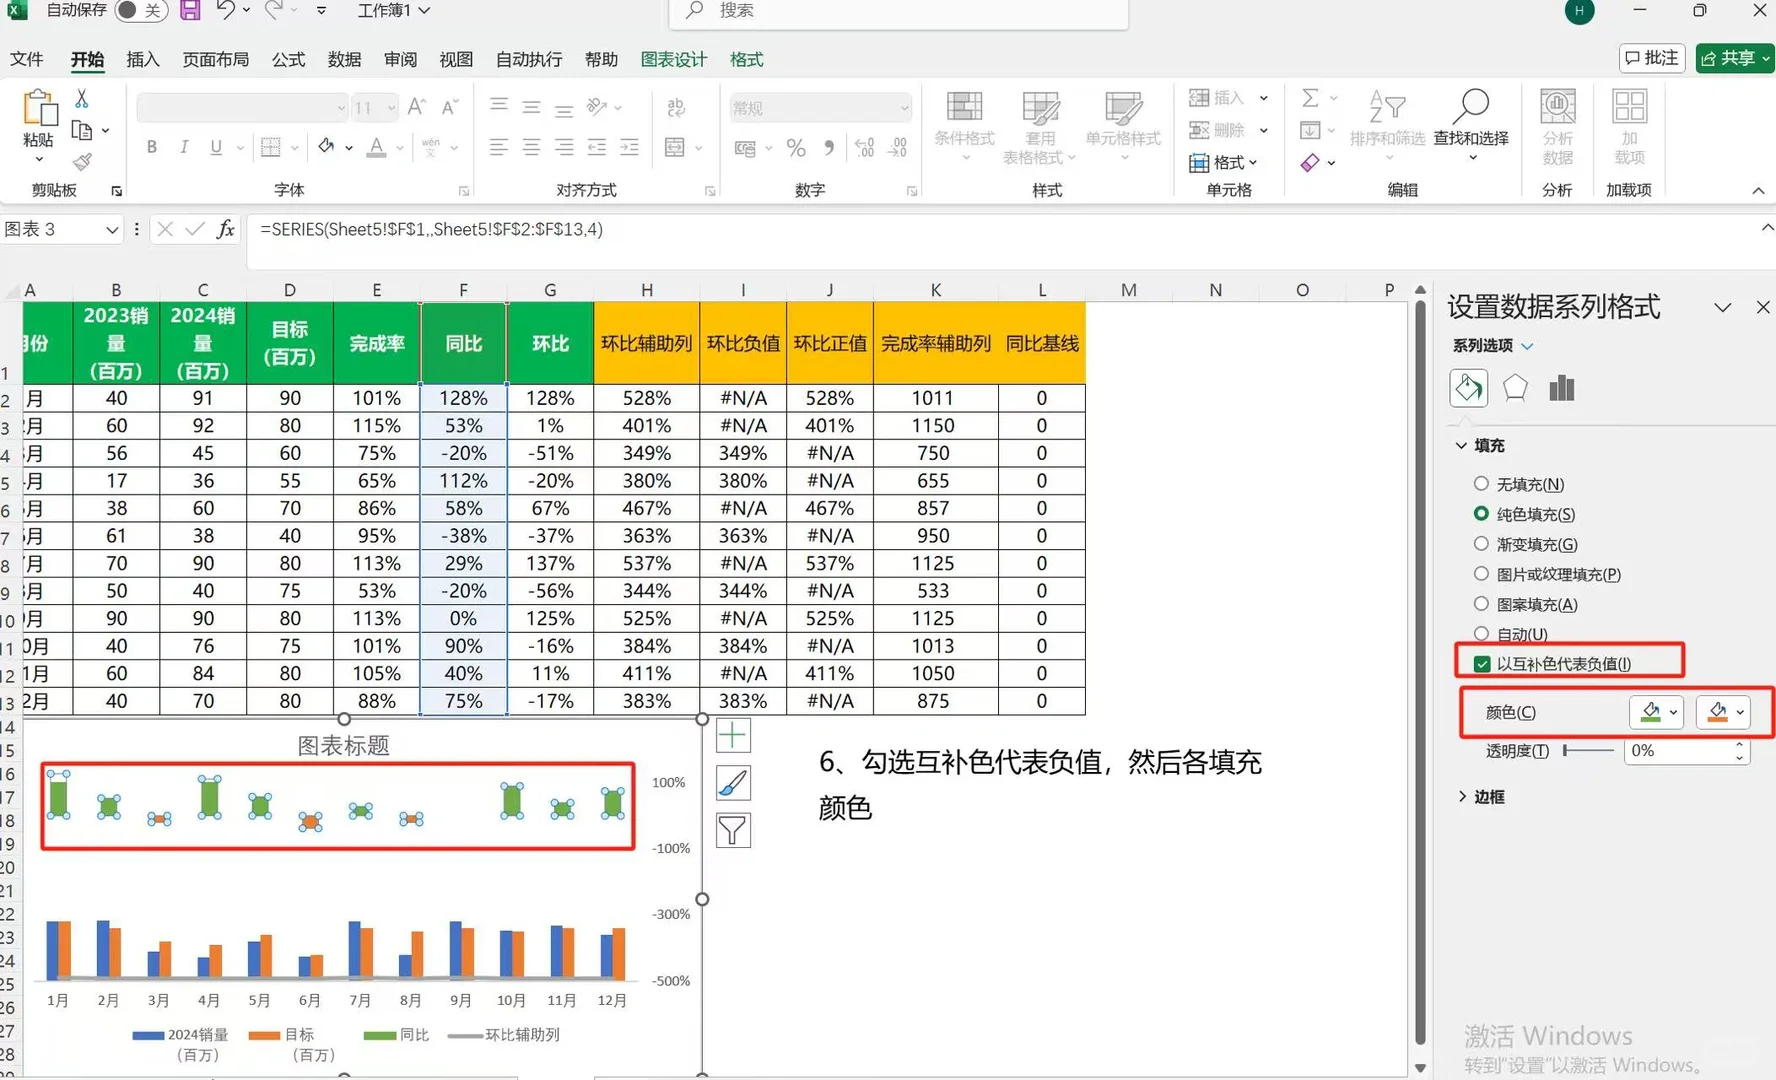Toggle Italic formatting
Viewport: 1776px width, 1080px height.
click(184, 147)
